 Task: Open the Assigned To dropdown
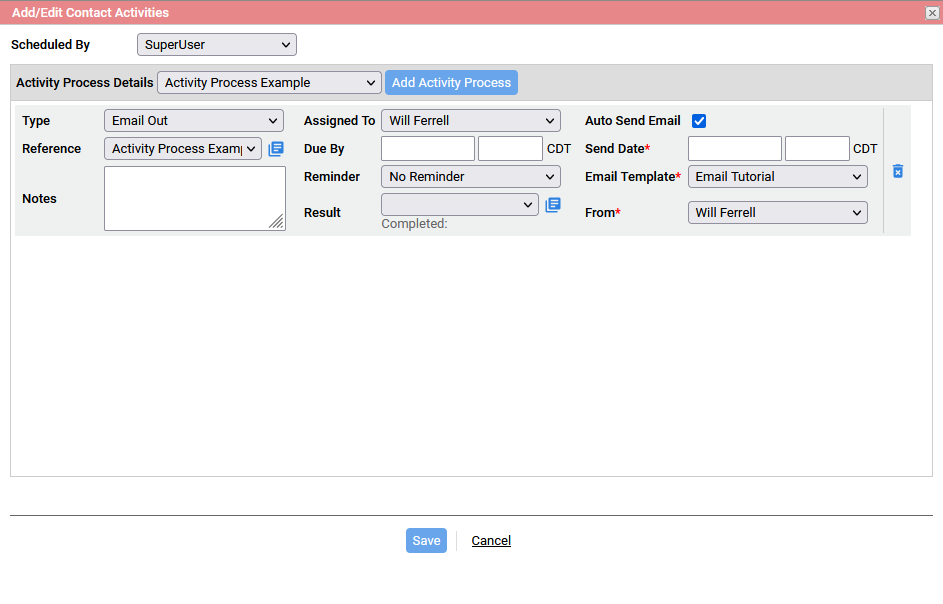tap(470, 120)
